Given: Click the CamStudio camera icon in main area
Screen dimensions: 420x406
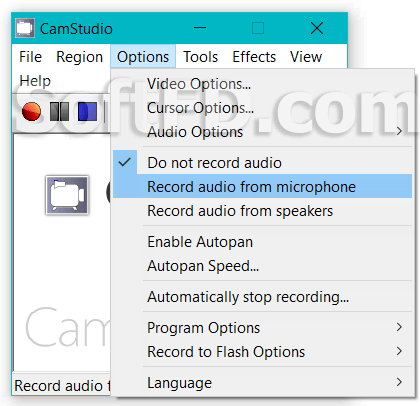Looking at the screenshot, I should pyautogui.click(x=67, y=195).
